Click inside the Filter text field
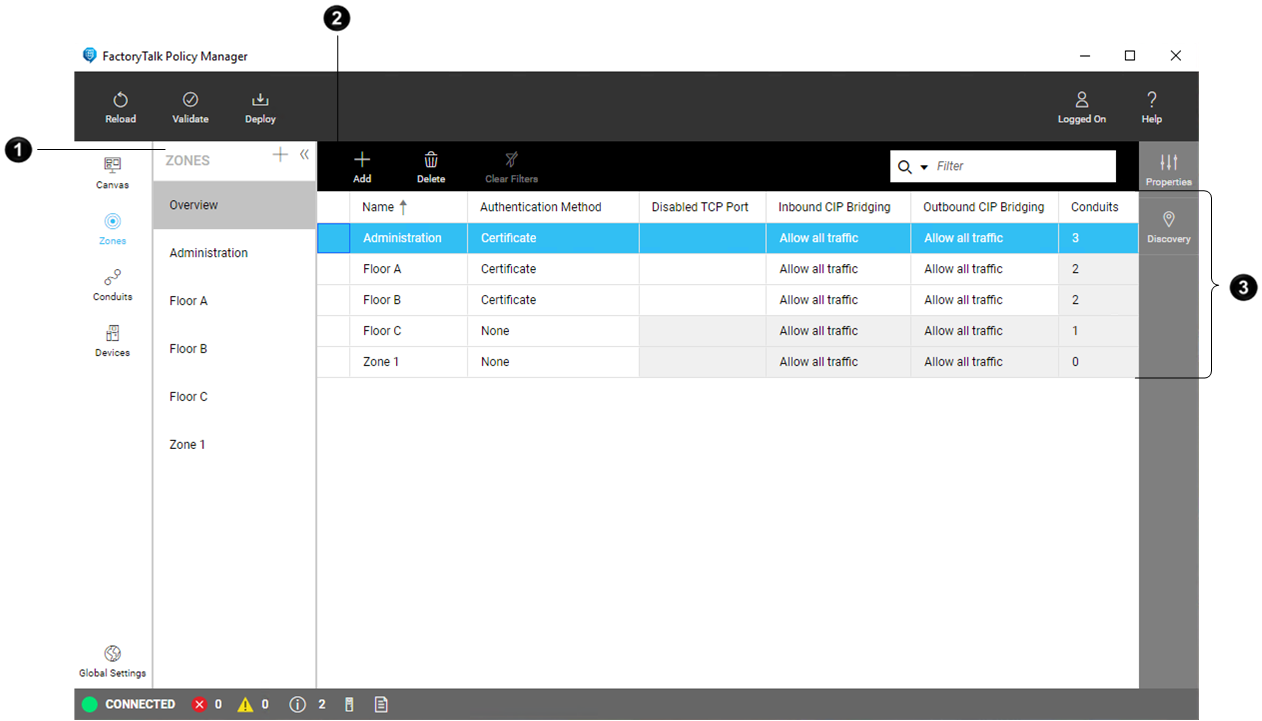The width and height of the screenshot is (1262, 721). [x=1020, y=166]
